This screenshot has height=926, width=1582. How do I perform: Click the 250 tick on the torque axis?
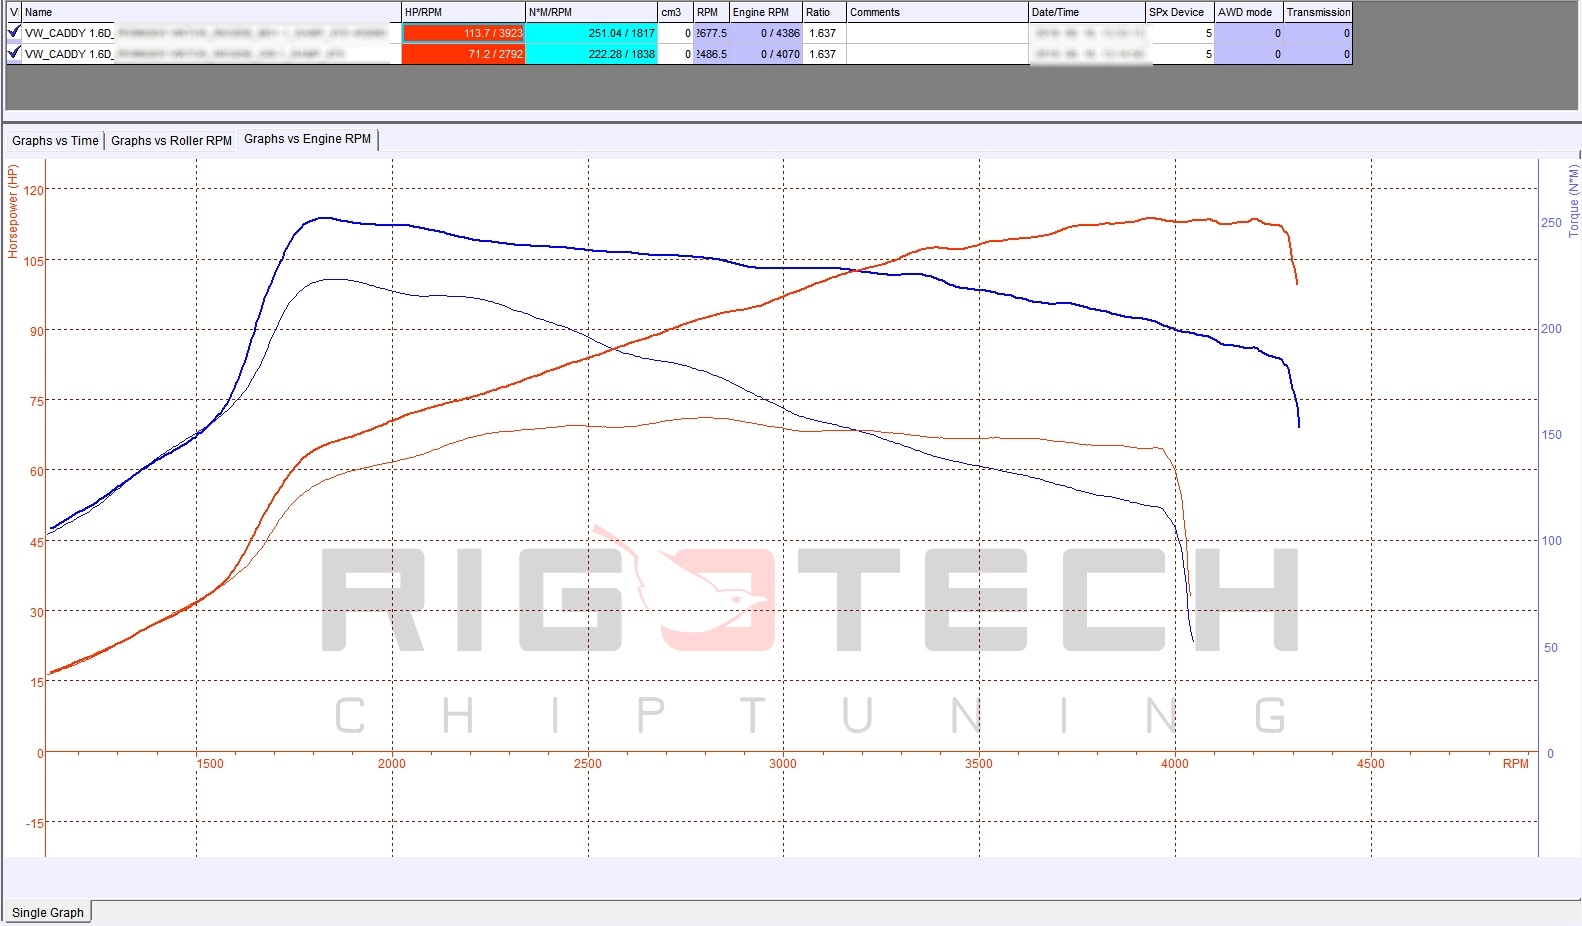click(1551, 223)
